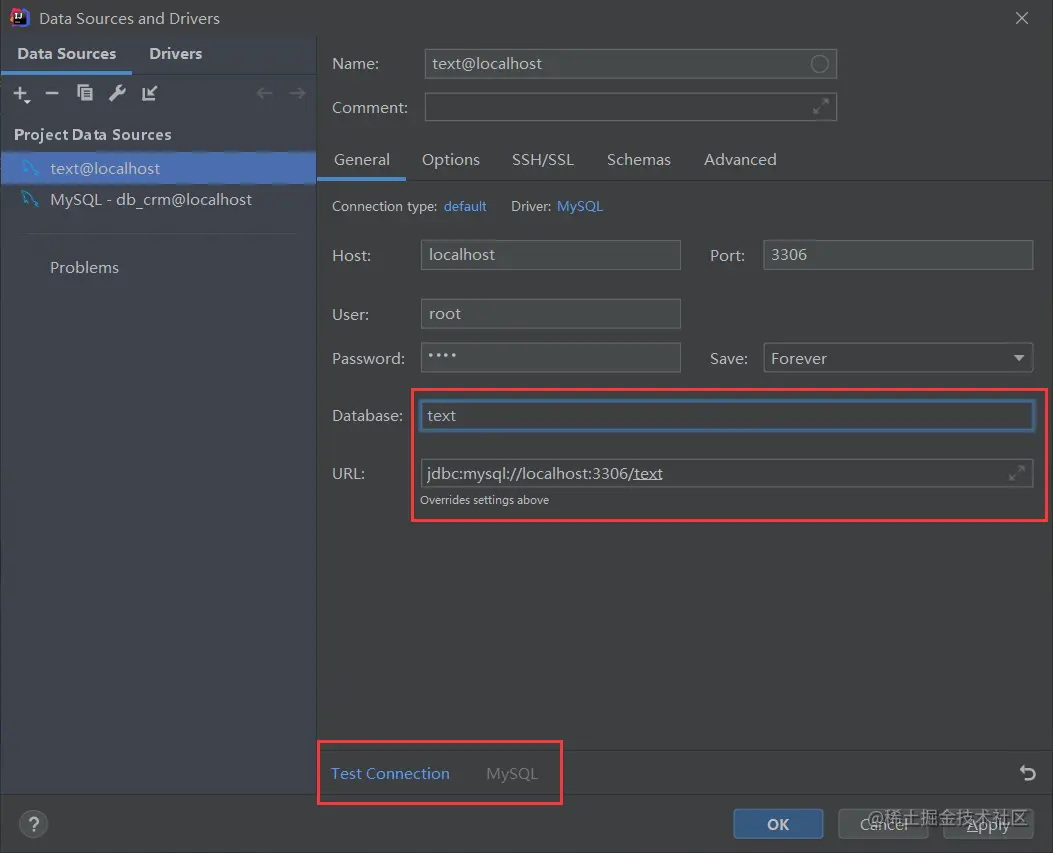Viewport: 1053px width, 853px height.
Task: Click into the Database input field
Action: click(726, 416)
